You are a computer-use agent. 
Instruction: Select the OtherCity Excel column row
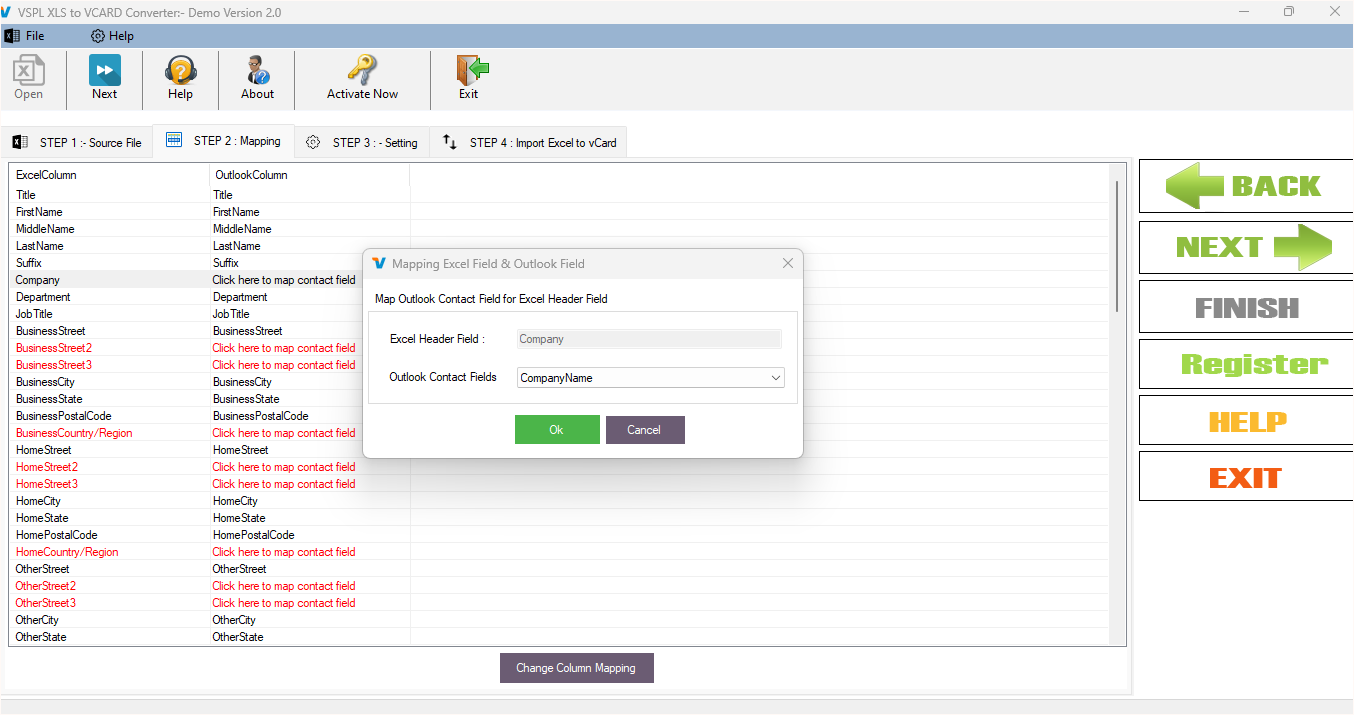(x=38, y=620)
